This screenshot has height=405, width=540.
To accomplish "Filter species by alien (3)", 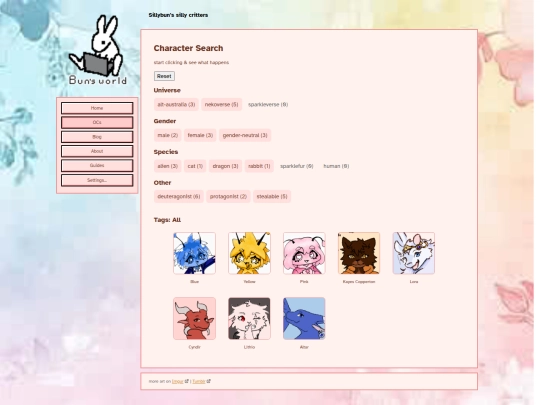I will [167, 166].
